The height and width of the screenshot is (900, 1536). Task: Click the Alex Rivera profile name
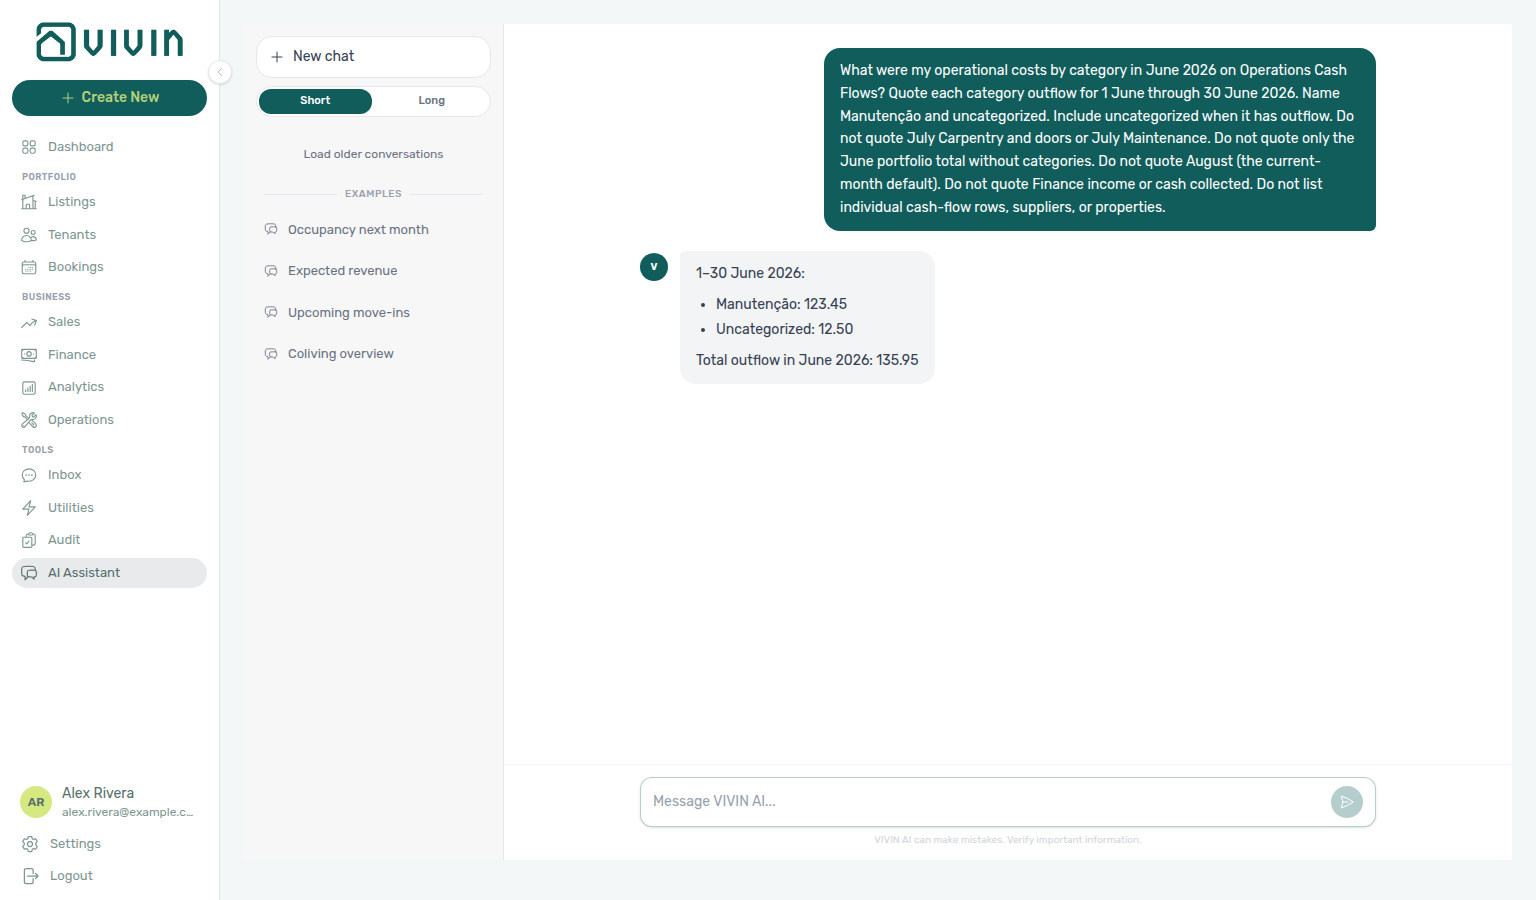(x=98, y=793)
